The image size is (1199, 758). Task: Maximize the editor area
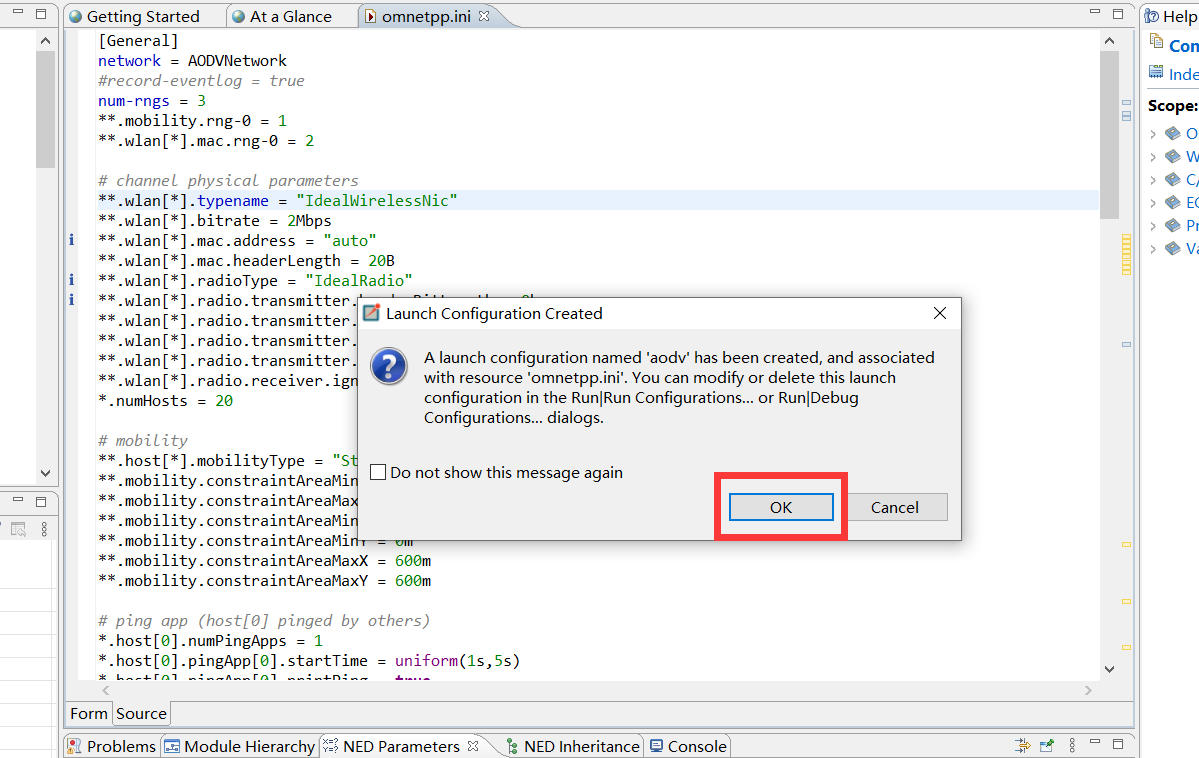pyautogui.click(x=1118, y=14)
